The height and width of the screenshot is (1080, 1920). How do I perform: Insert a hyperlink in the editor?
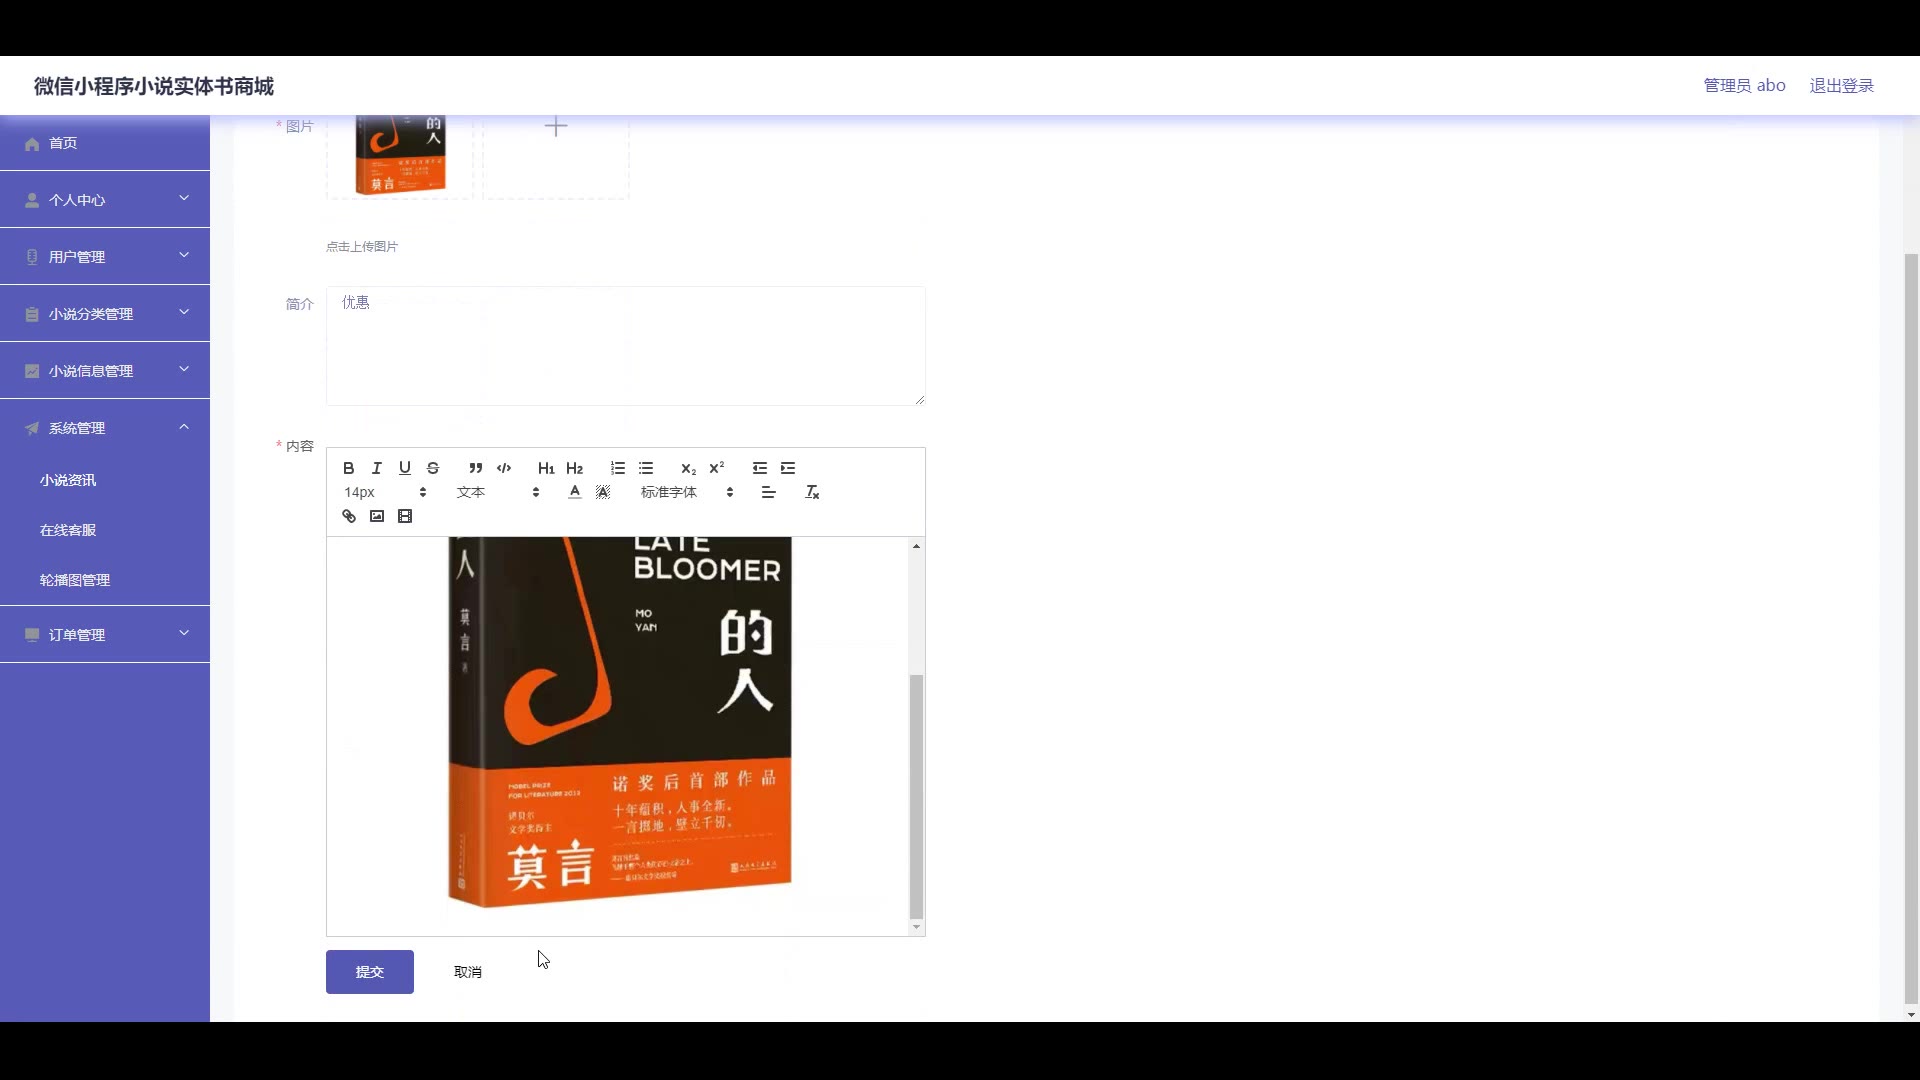point(348,516)
